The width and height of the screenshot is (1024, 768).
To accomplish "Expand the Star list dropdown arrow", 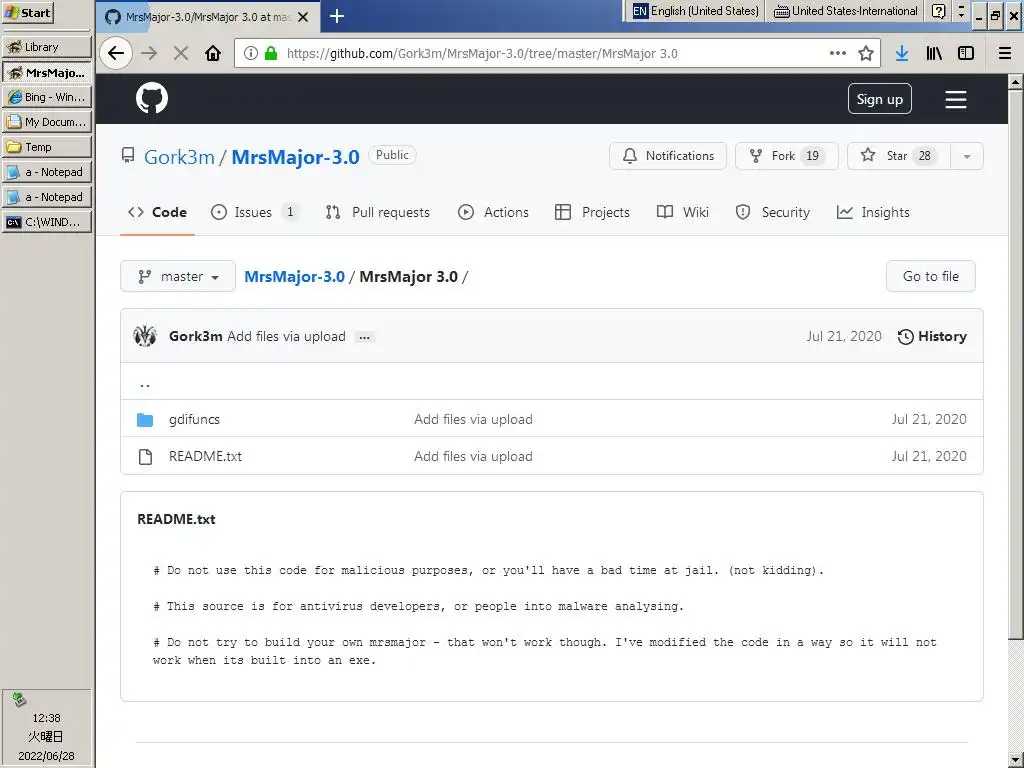I will point(967,156).
